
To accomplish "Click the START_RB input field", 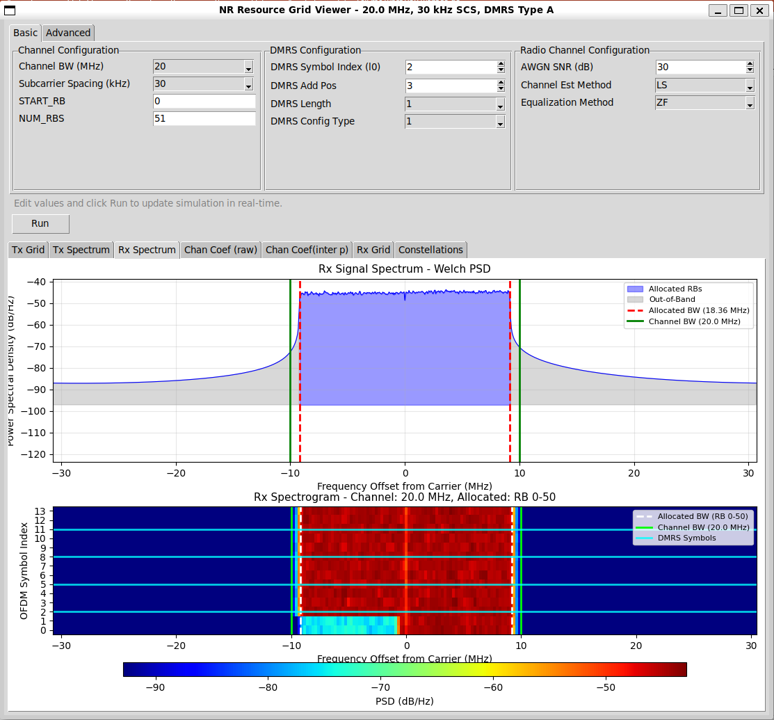I will coord(204,101).
